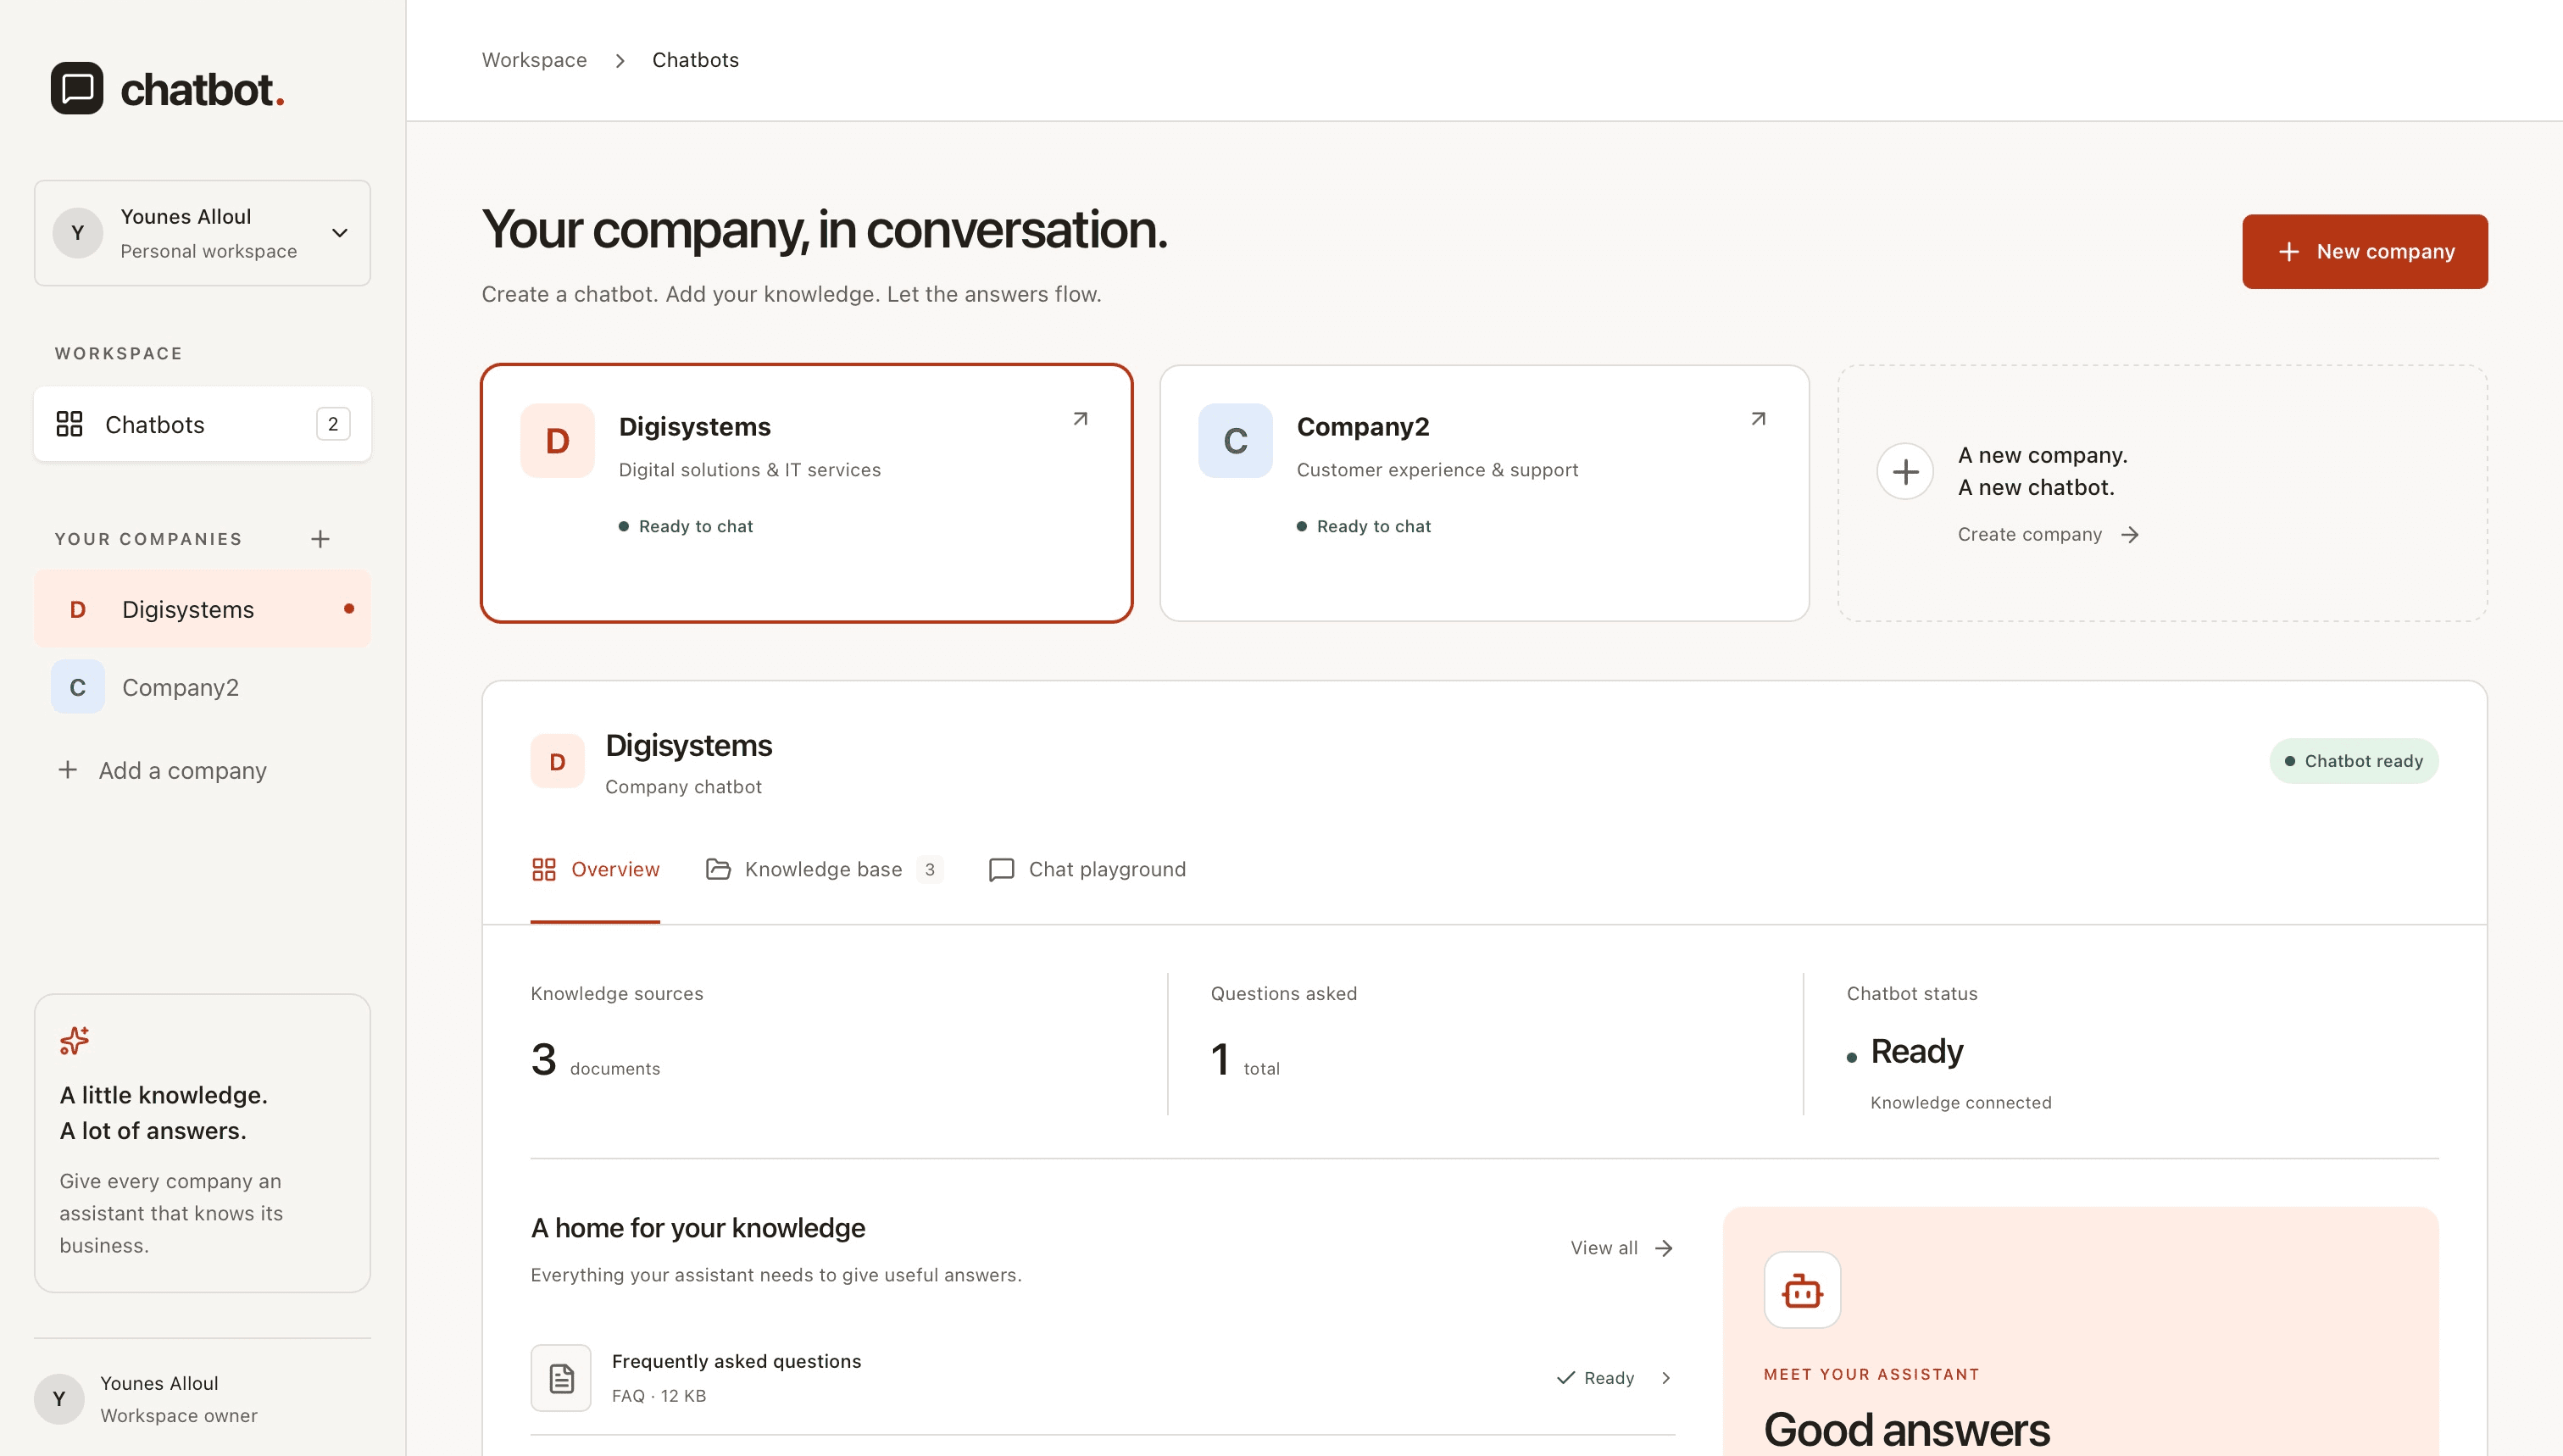Click 'Questions asked' label
The image size is (2563, 1456).
(x=1284, y=993)
